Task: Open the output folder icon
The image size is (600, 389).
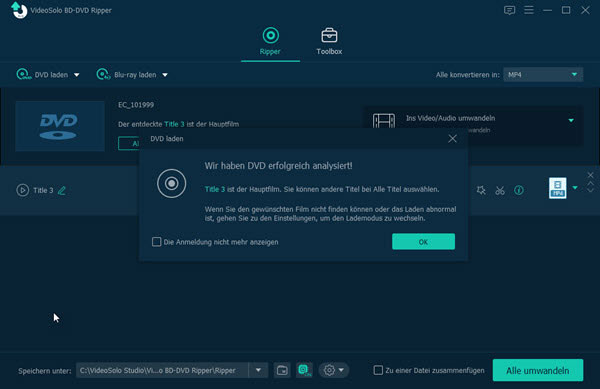Action: (x=282, y=370)
